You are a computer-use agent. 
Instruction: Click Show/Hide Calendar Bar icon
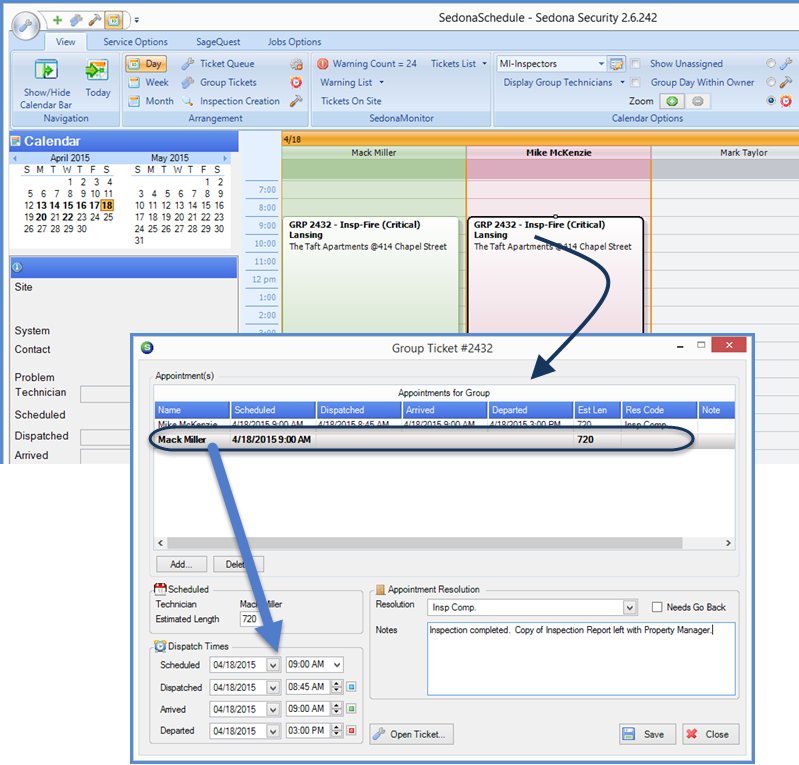(x=46, y=70)
